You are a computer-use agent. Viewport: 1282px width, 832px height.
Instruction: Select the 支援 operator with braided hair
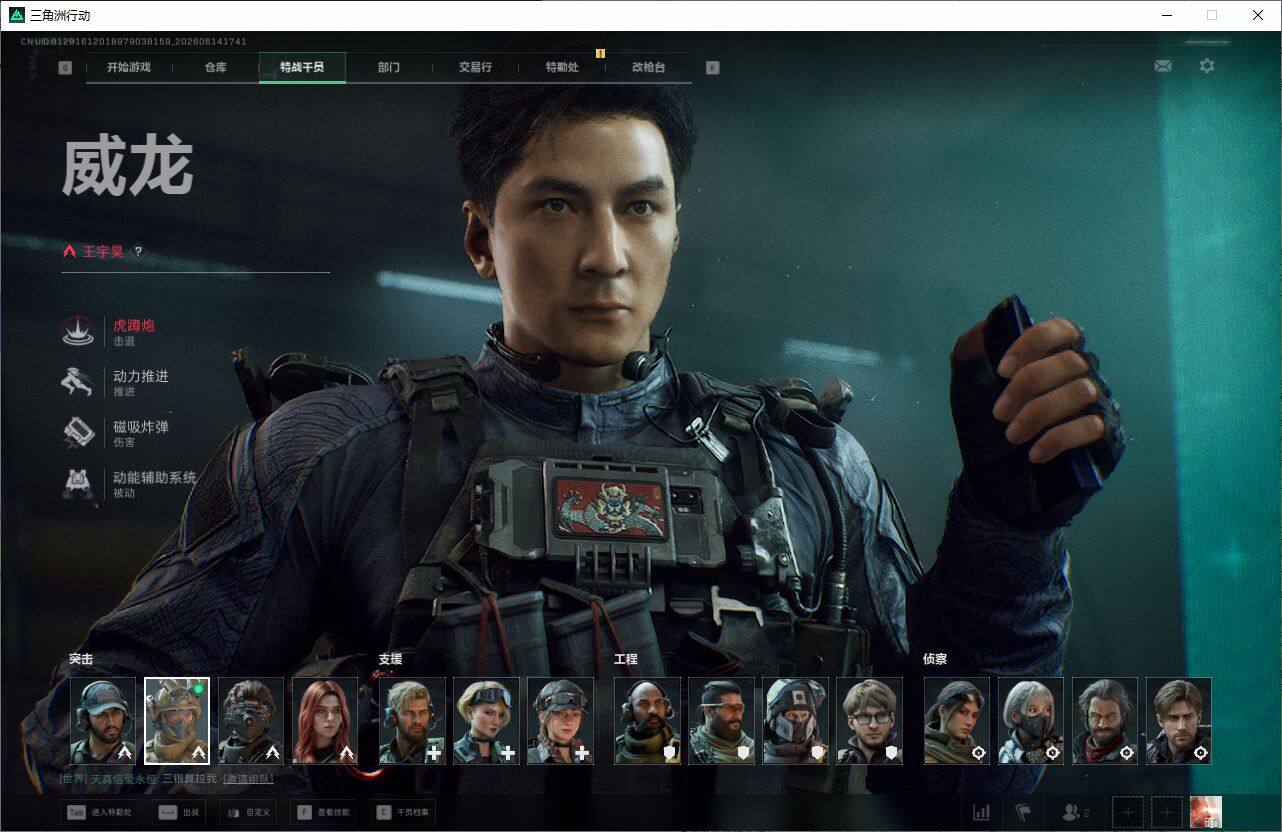tap(560, 721)
